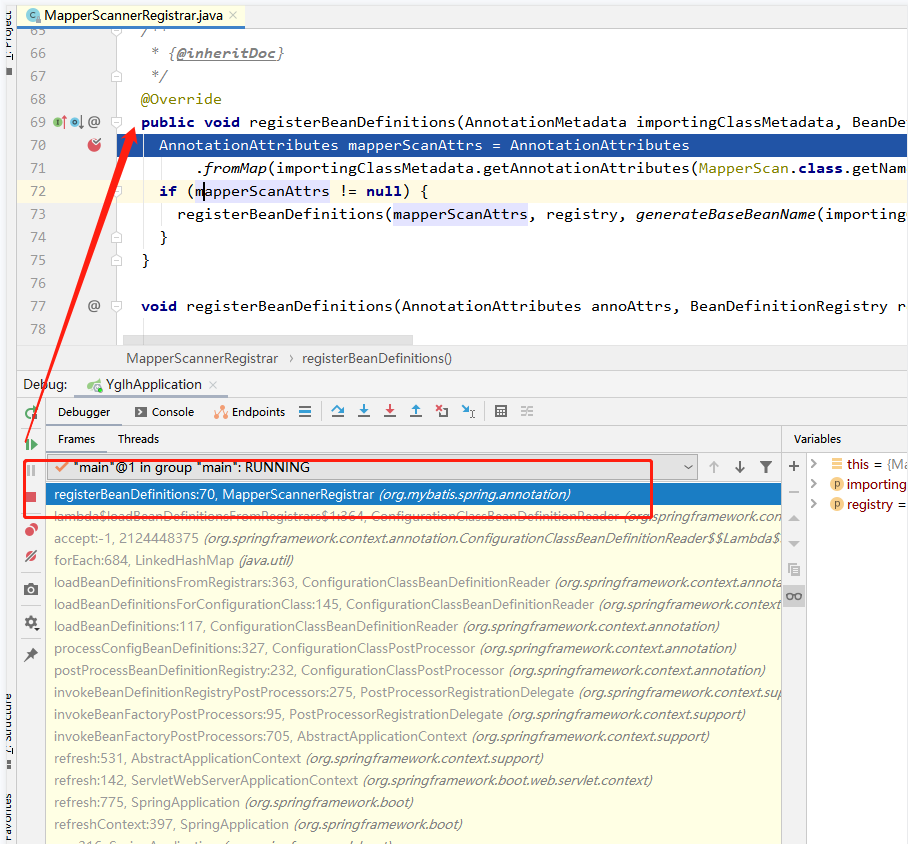Remove watch with the minus icon
The width and height of the screenshot is (908, 844).
[794, 492]
